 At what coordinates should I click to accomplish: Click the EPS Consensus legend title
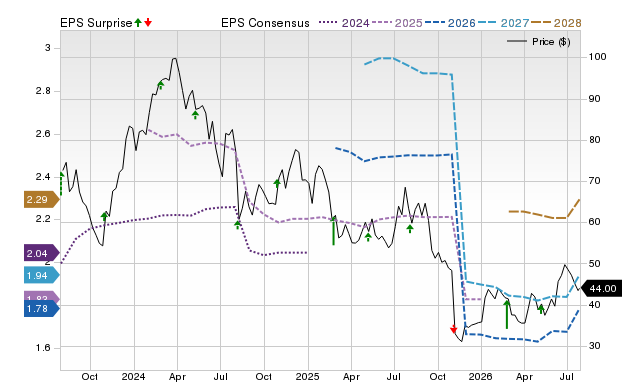pos(265,23)
